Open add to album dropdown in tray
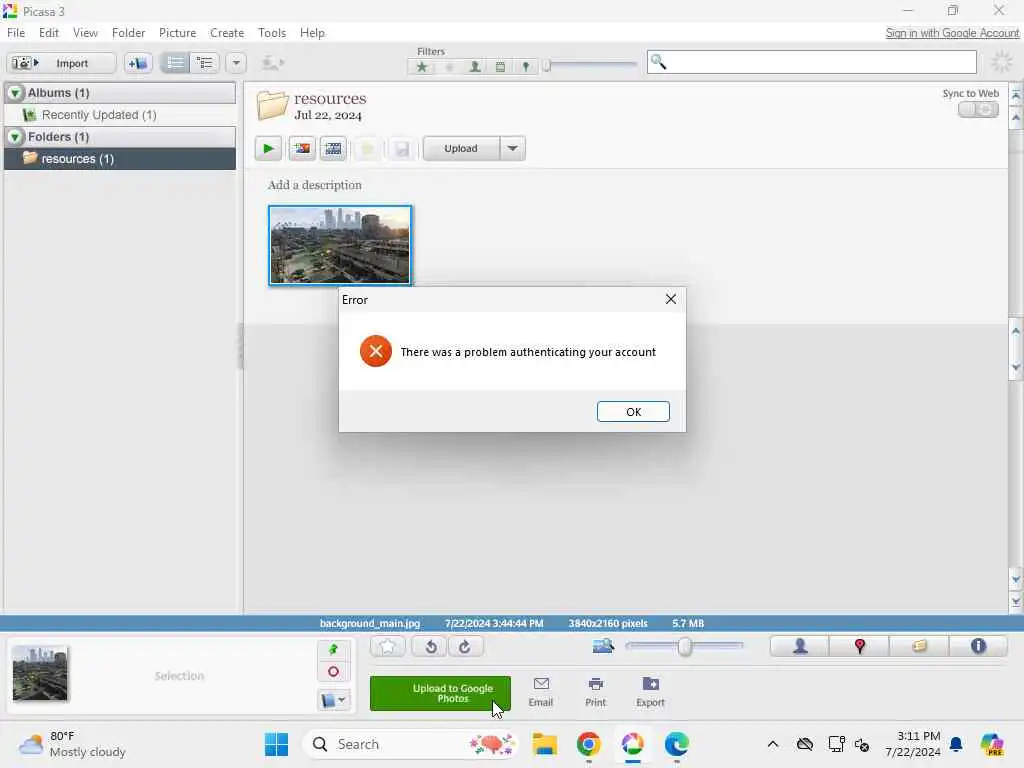The image size is (1024, 768). (333, 700)
